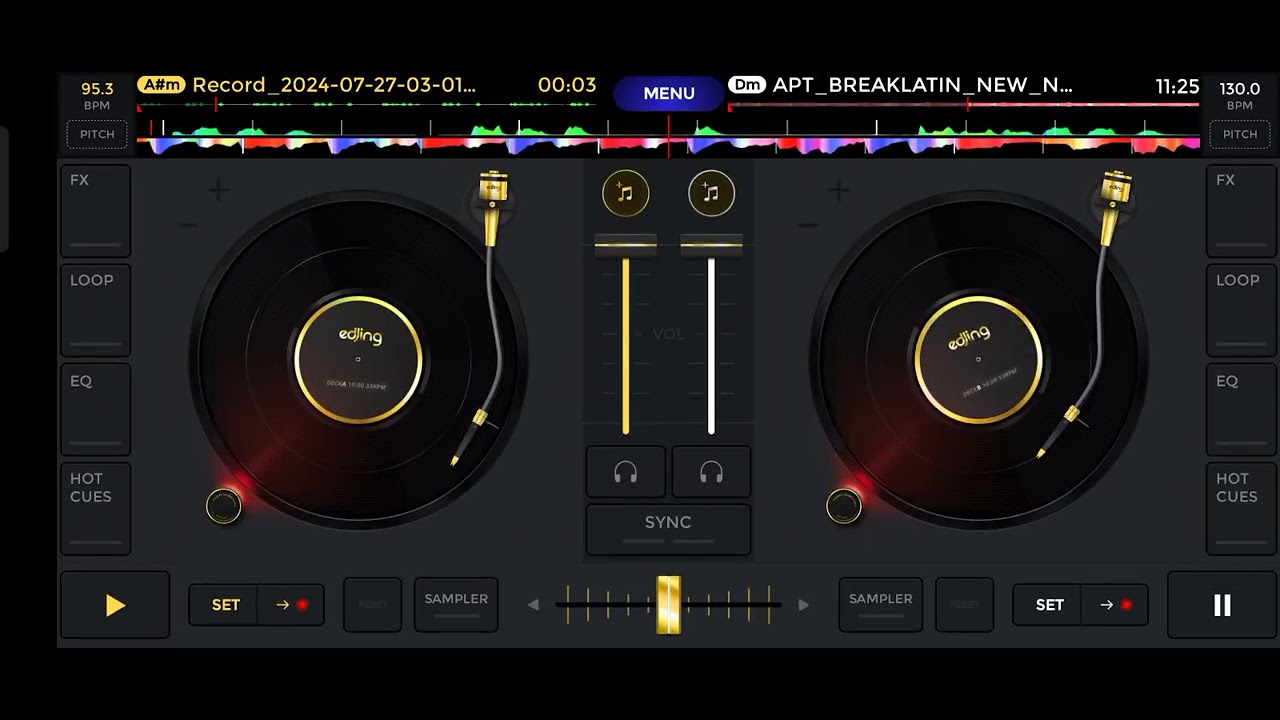Image resolution: width=1280 pixels, height=720 pixels.
Task: Click the Dm key badge
Action: point(747,85)
